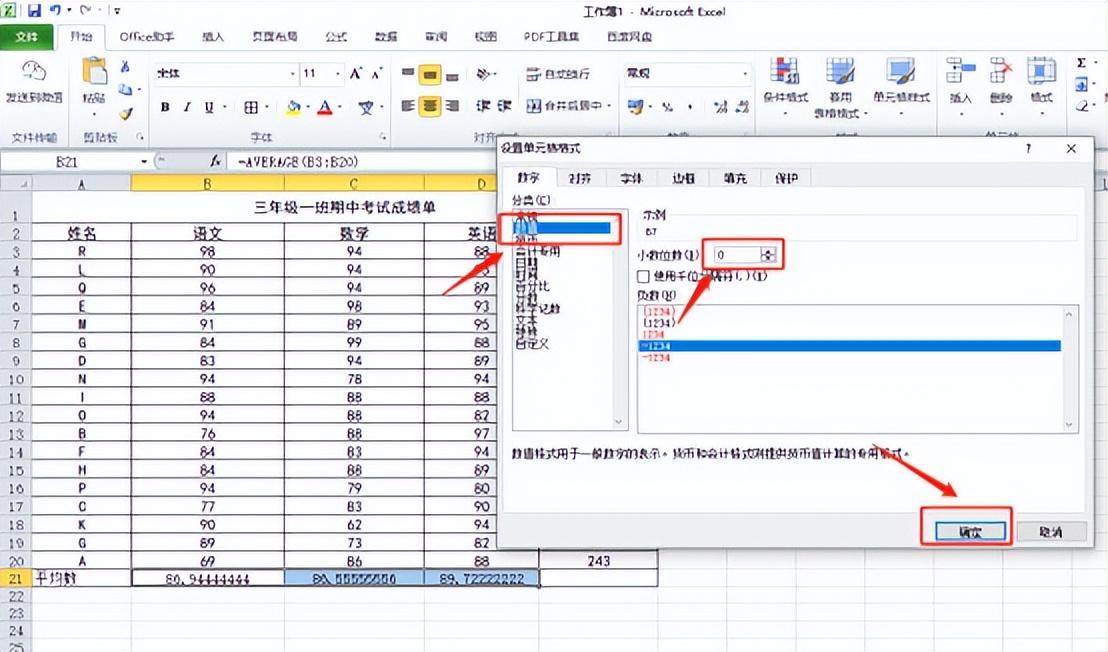Click the Decrease Font Size icon
The width and height of the screenshot is (1108, 652).
click(x=377, y=73)
